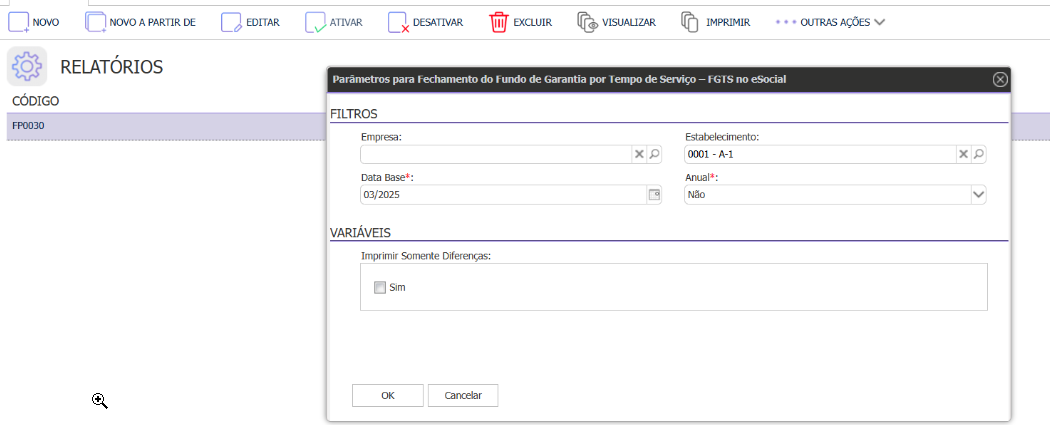This screenshot has width=1050, height=425.
Task: Click the Desativar icon
Action: [x=398, y=22]
